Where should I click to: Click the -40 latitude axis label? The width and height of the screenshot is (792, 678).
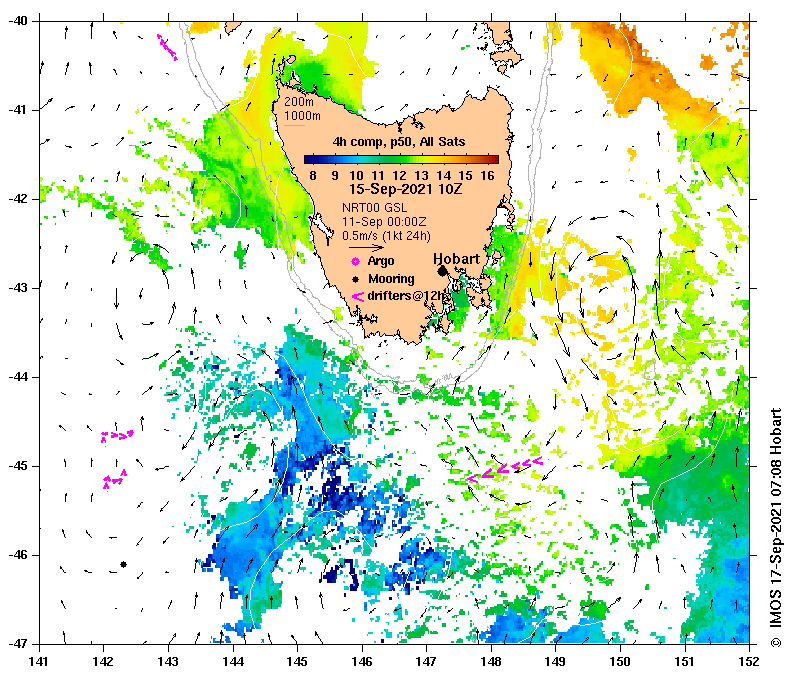(x=18, y=21)
